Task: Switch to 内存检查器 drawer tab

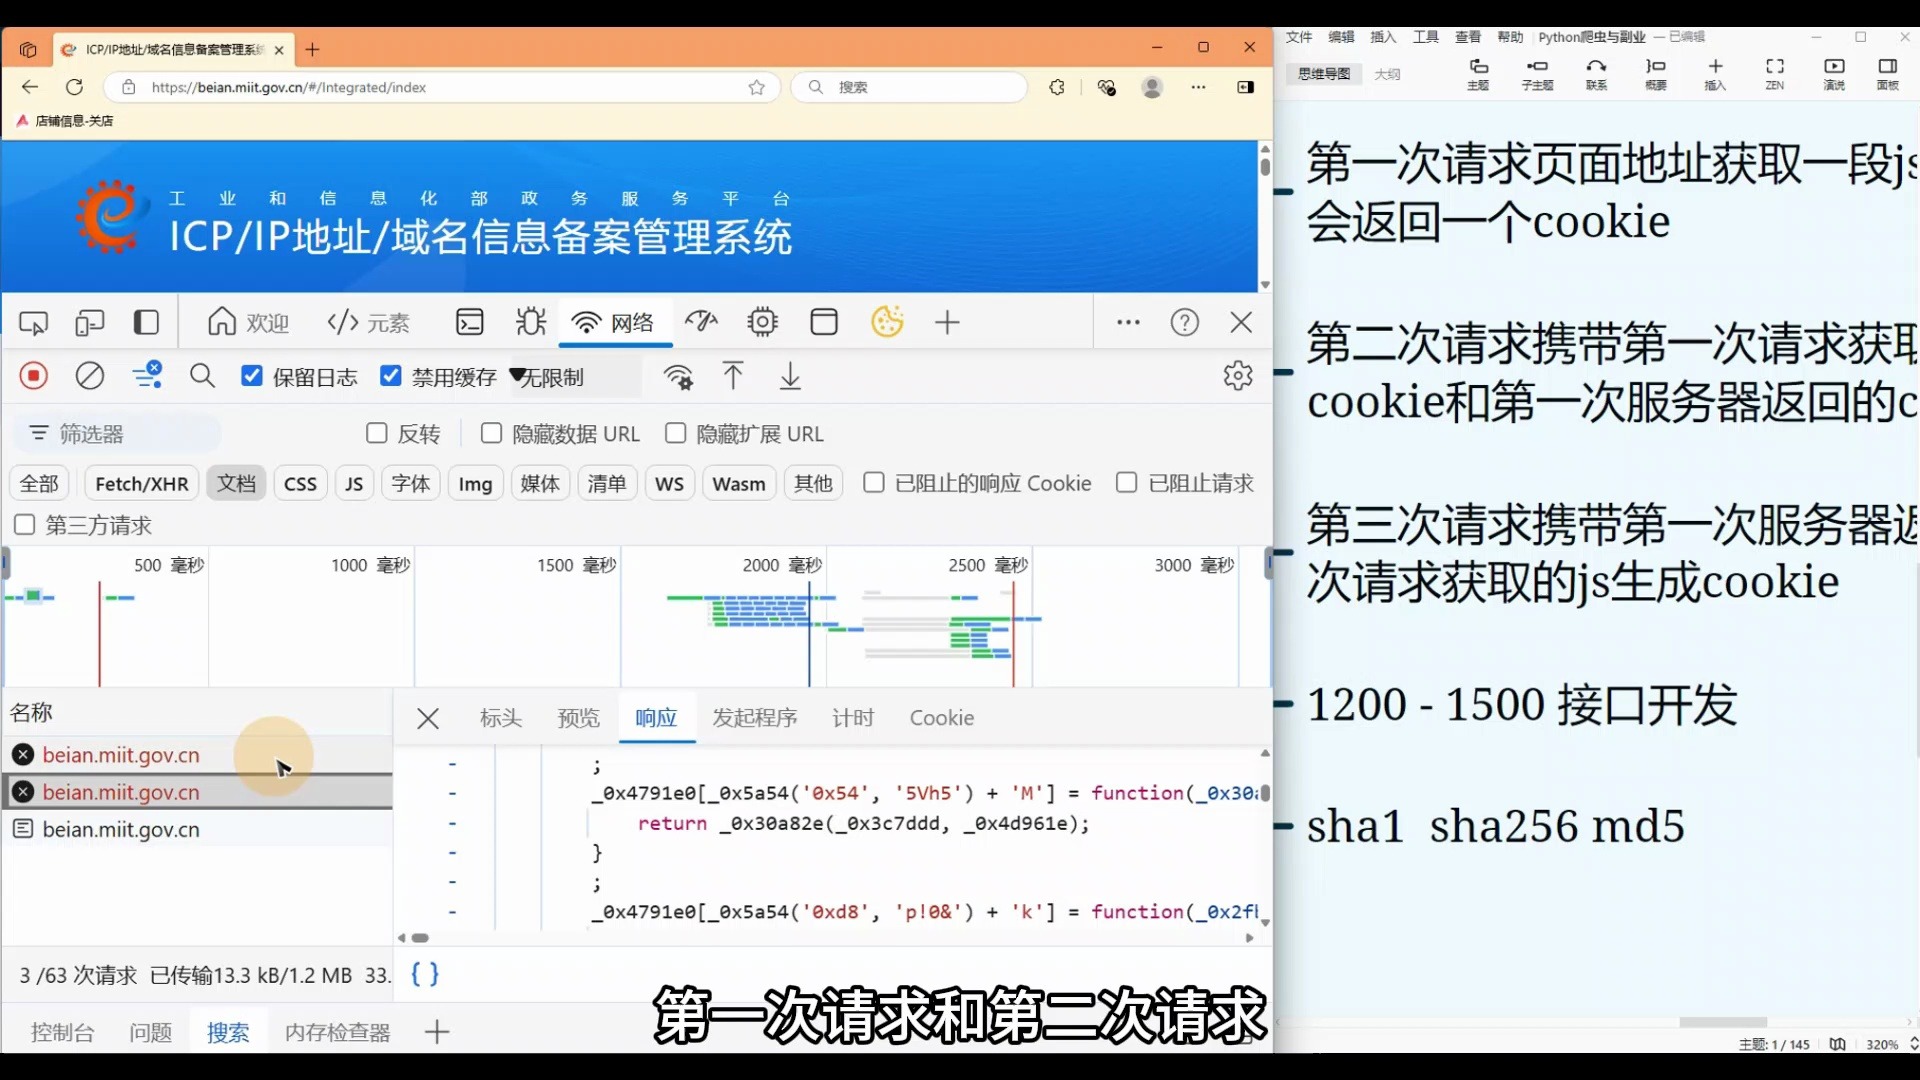Action: [x=338, y=1032]
